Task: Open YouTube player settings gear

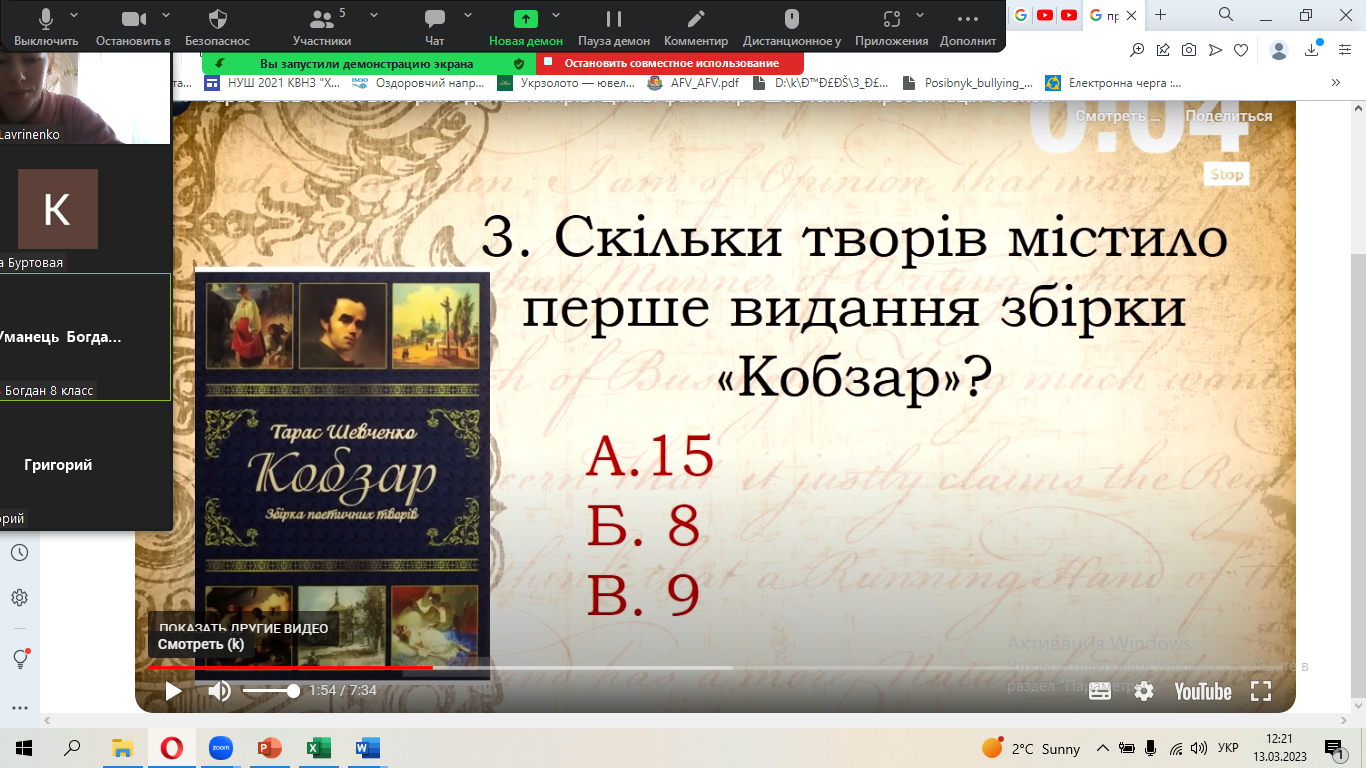Action: pos(1144,691)
